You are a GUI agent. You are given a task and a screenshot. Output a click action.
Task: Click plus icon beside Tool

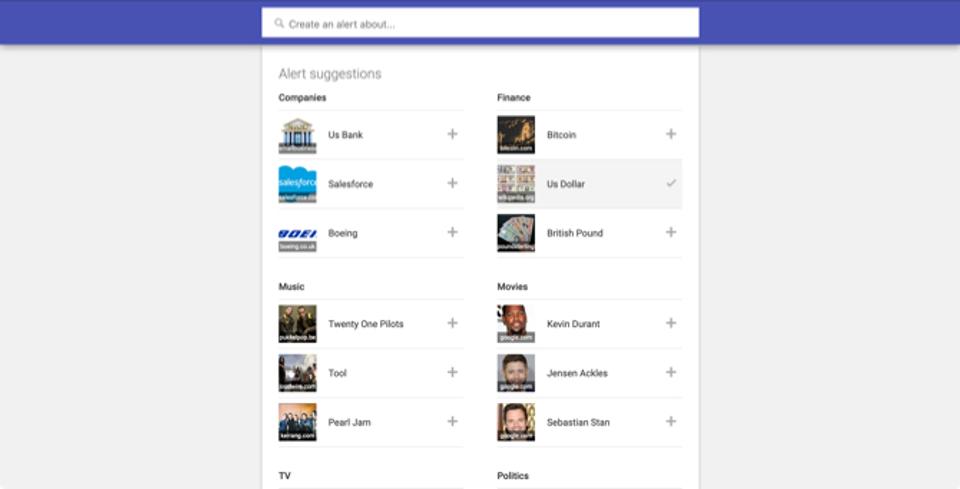point(452,372)
